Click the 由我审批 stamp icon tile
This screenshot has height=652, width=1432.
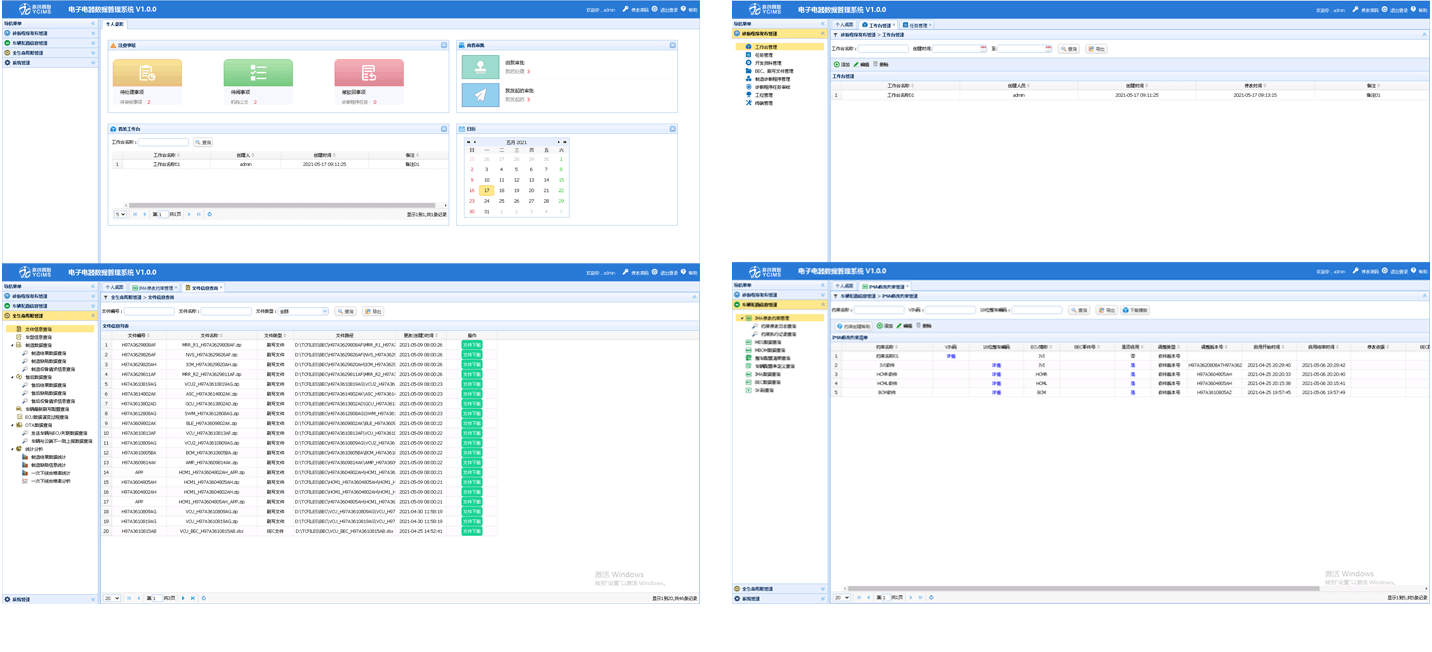tap(480, 67)
